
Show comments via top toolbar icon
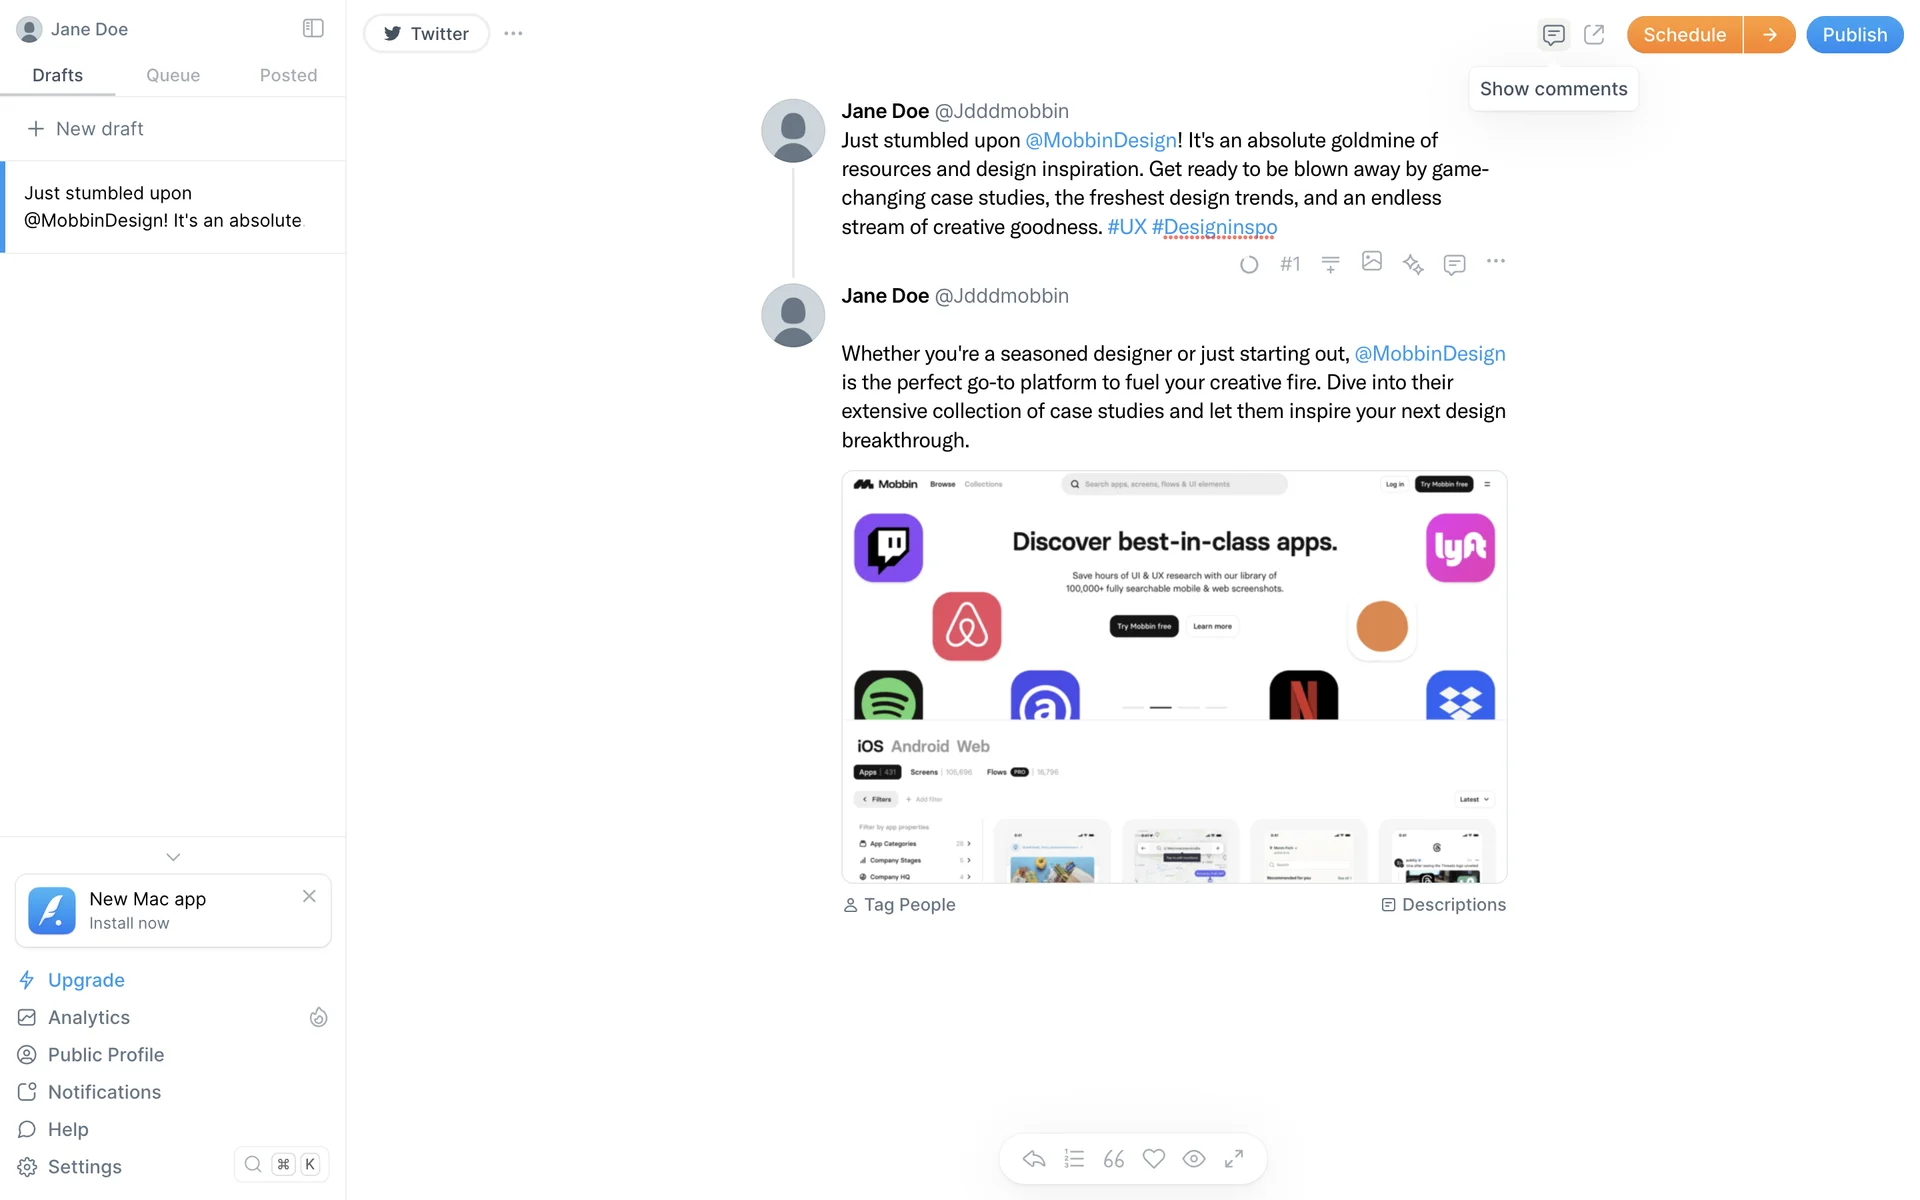(x=1553, y=35)
